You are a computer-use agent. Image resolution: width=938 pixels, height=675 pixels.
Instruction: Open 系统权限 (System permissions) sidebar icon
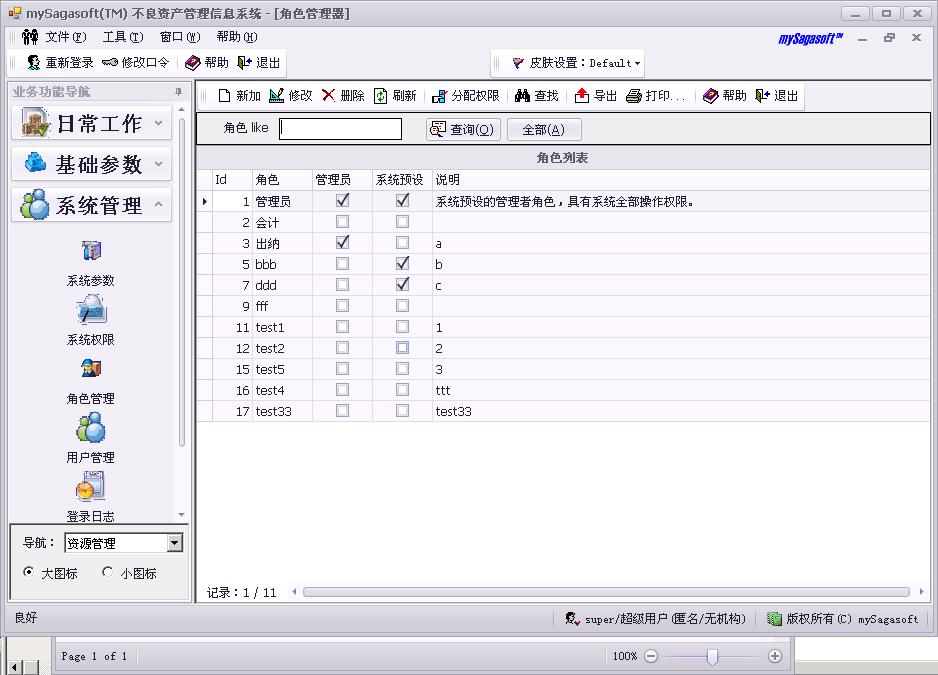tap(91, 311)
